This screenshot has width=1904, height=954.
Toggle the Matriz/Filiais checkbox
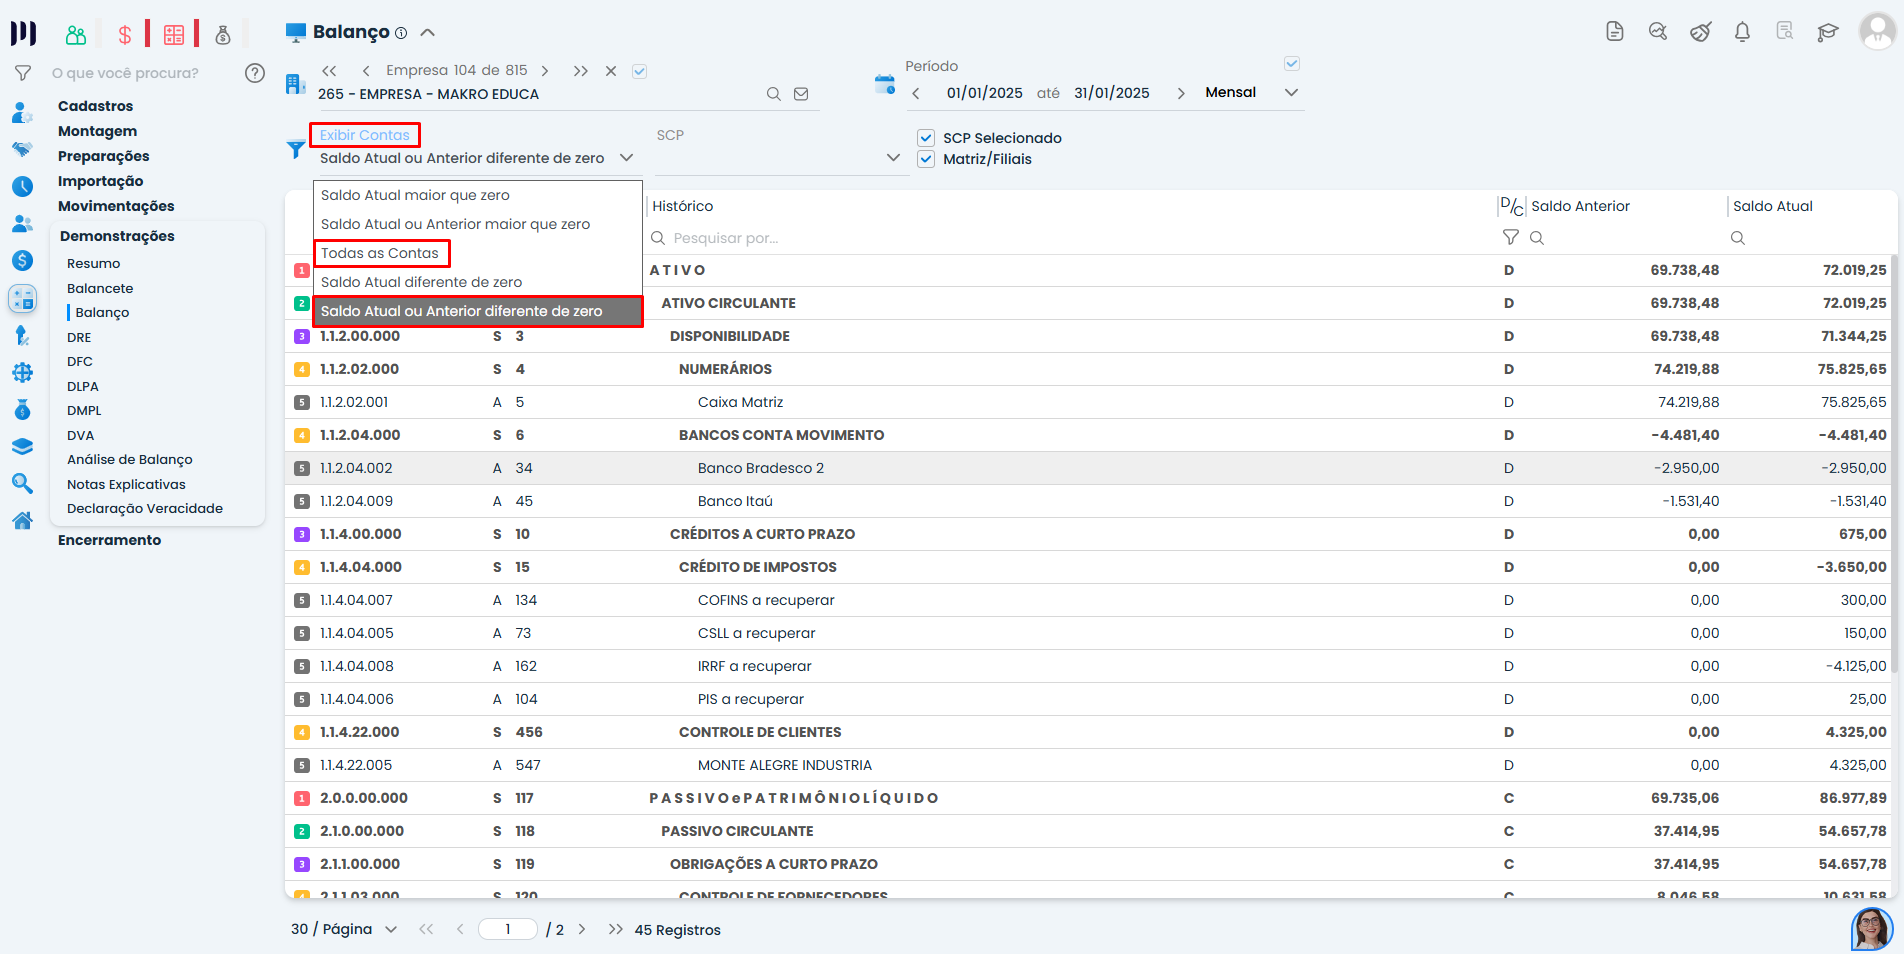[926, 159]
